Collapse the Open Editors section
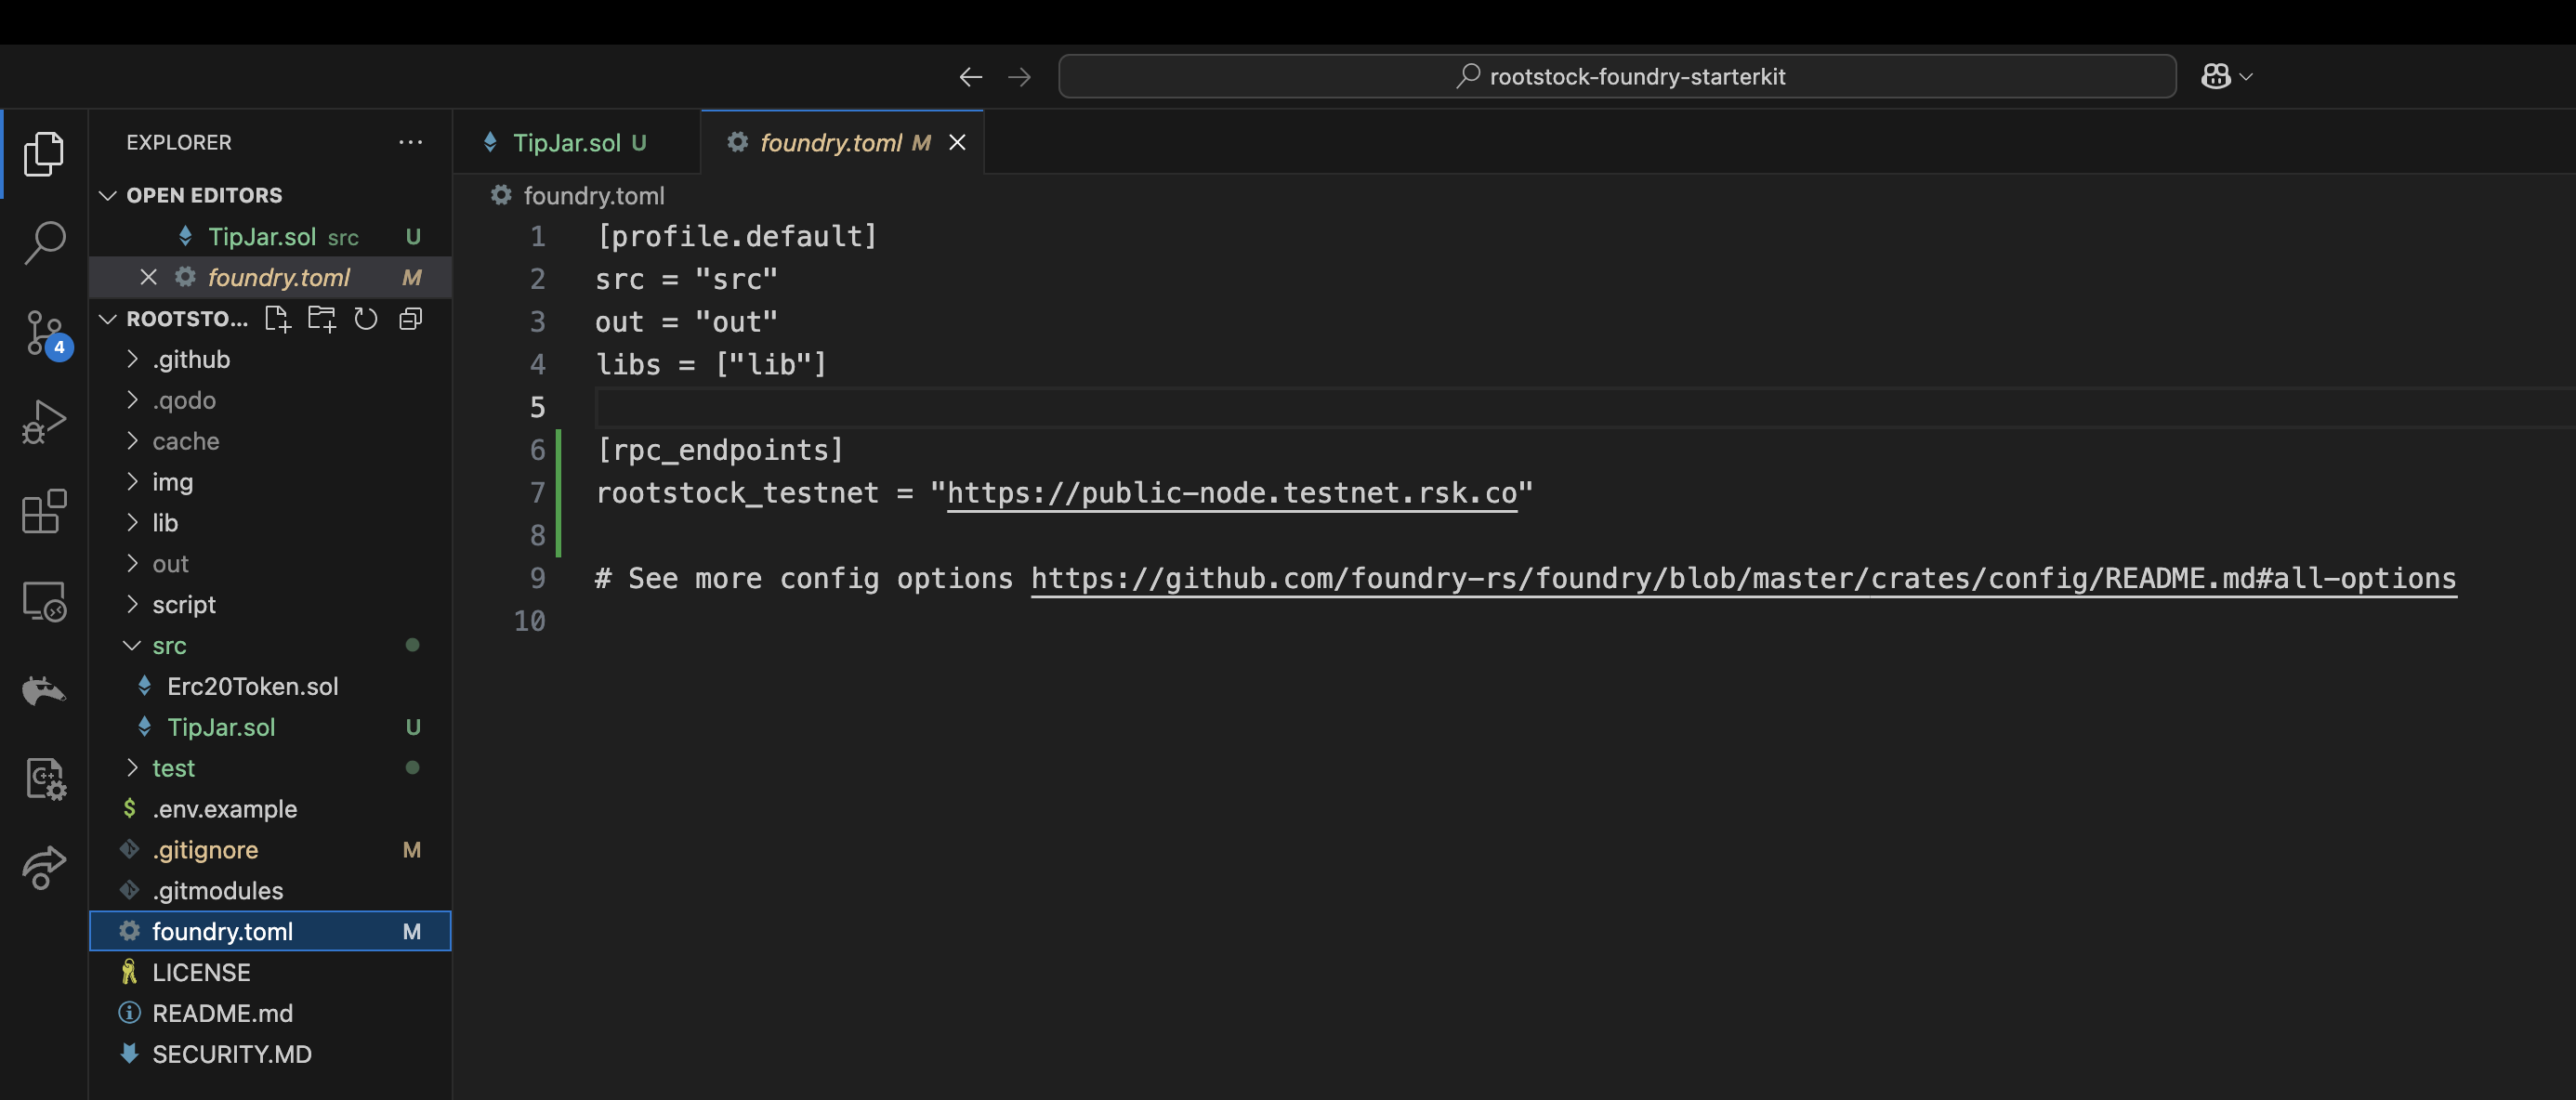The width and height of the screenshot is (2576, 1100). click(108, 195)
